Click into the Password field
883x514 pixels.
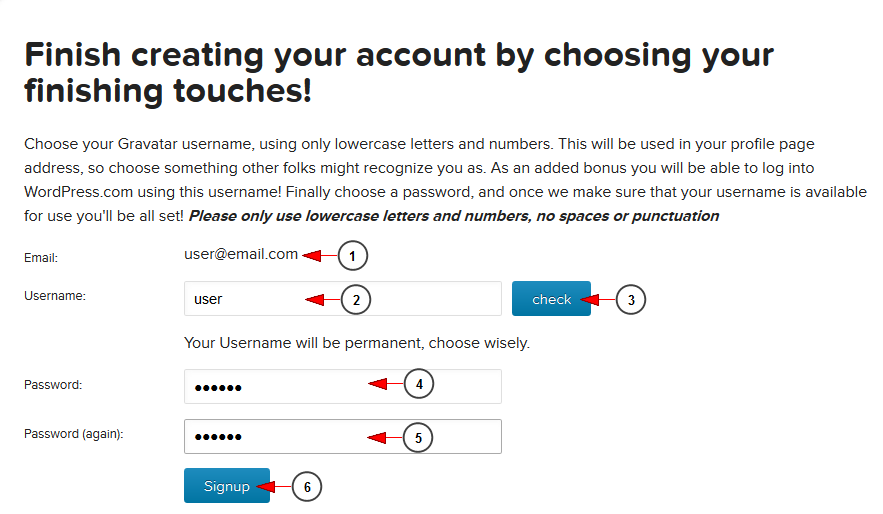click(342, 386)
